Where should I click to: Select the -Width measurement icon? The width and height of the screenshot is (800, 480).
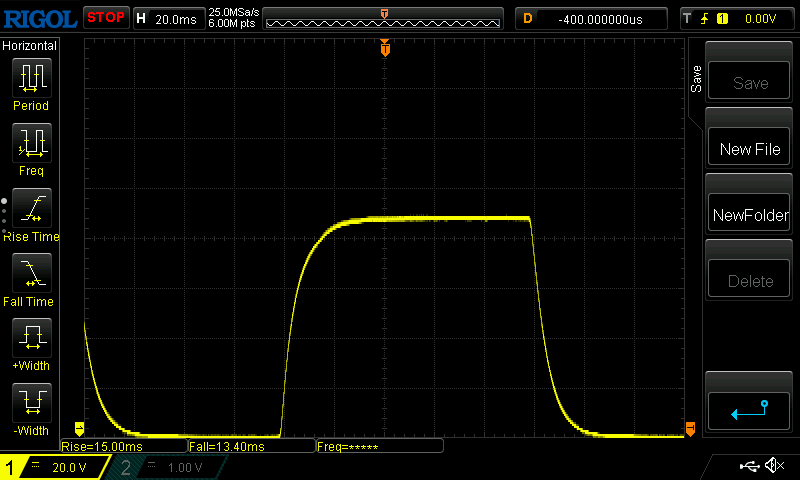pyautogui.click(x=32, y=402)
